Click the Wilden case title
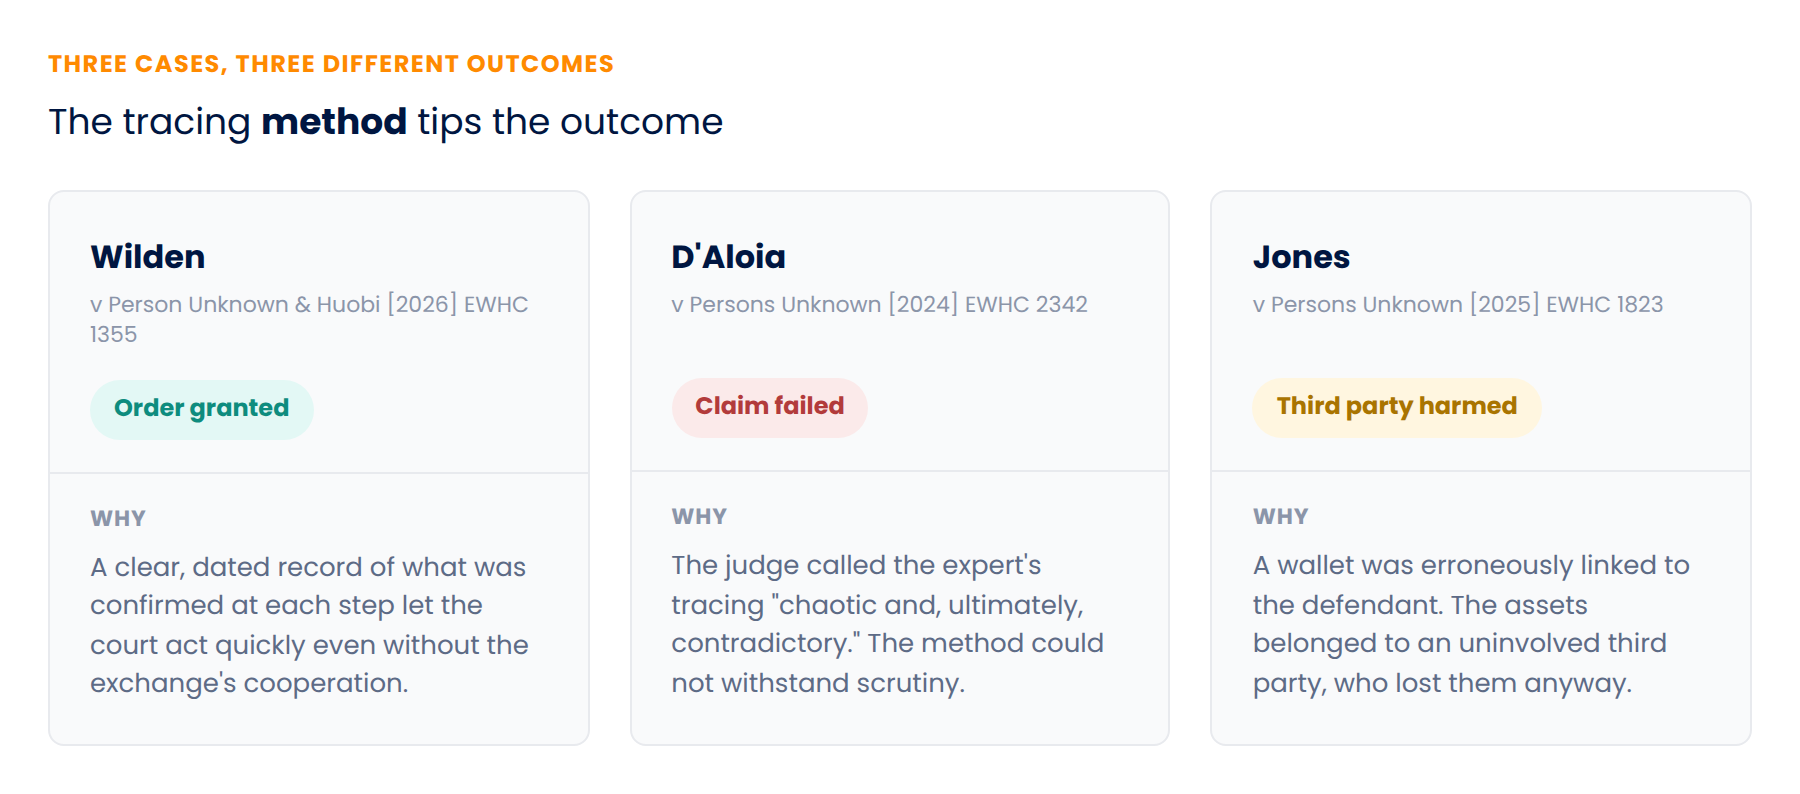Screen dimensions: 1800x794 pyautogui.click(x=148, y=257)
